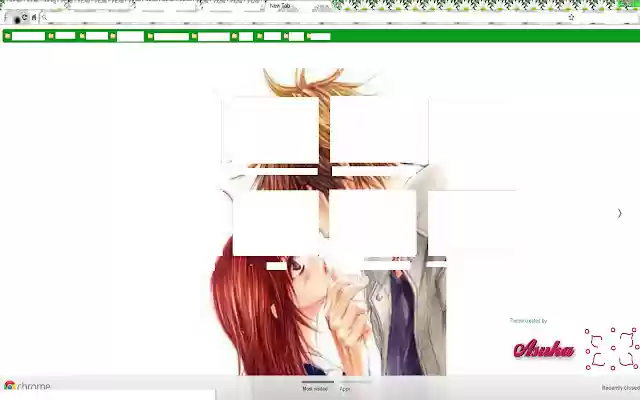Click the Chrome logo at bottom
Viewport: 640px width, 400px height.
pos(27,386)
